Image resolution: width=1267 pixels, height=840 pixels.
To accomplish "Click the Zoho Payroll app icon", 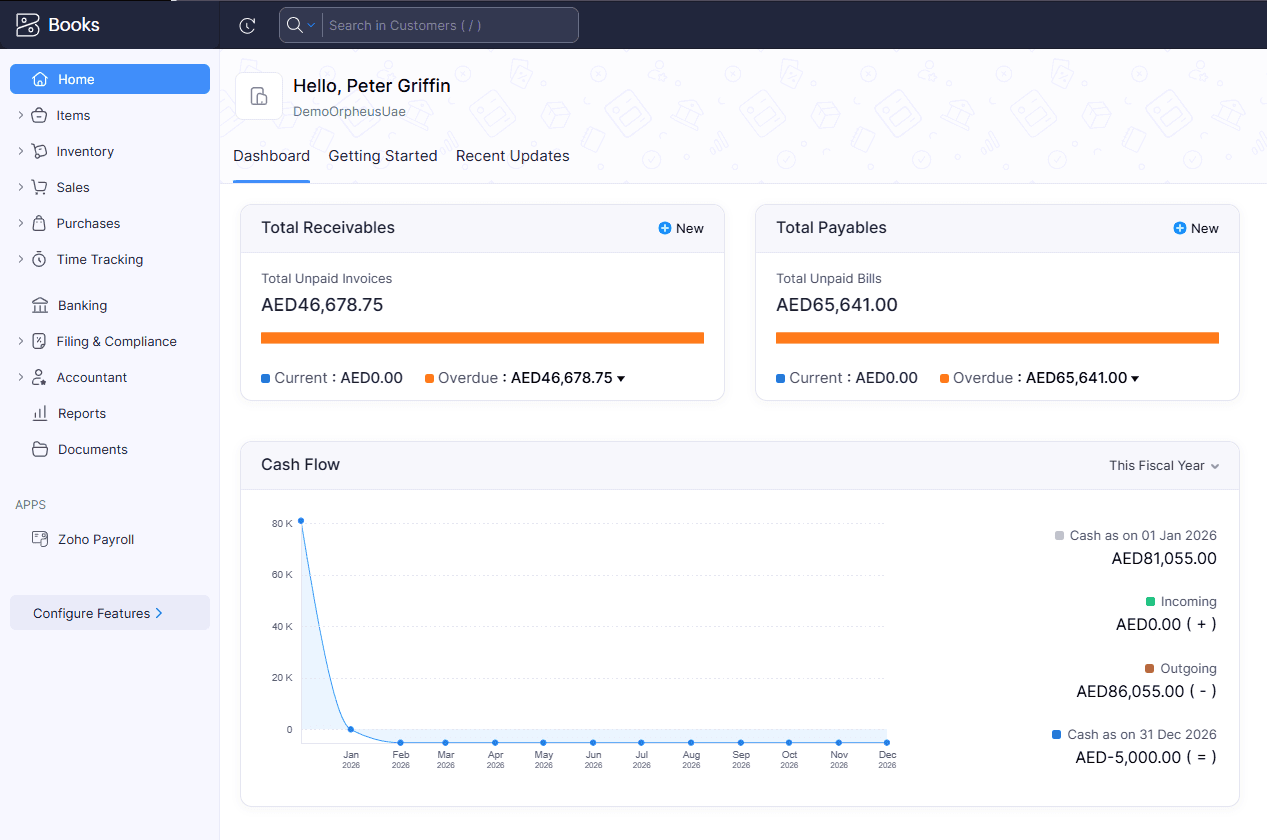I will [41, 539].
